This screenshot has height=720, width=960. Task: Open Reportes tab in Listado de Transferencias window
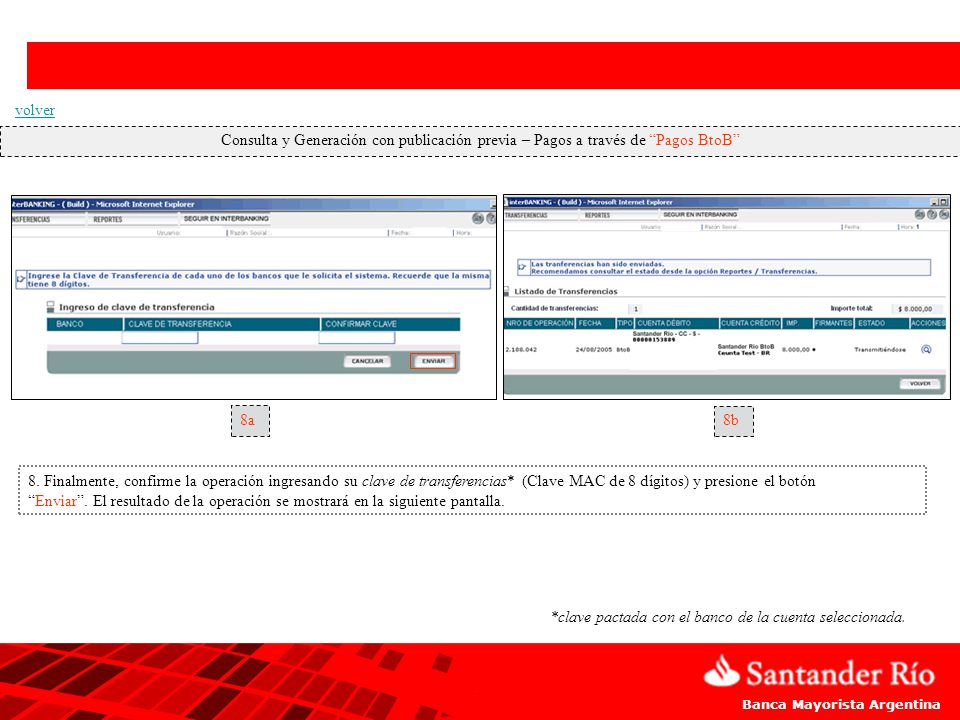point(598,216)
